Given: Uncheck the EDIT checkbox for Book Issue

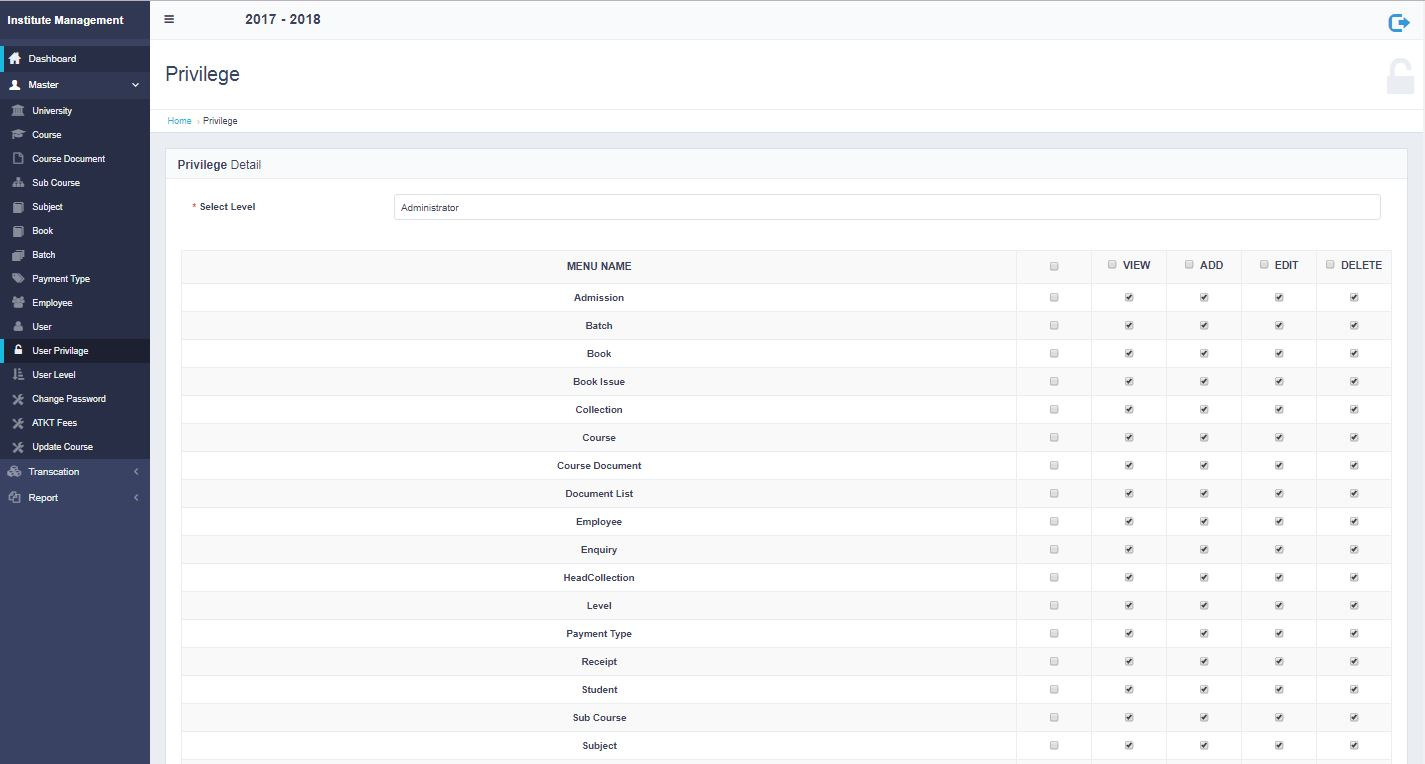Looking at the screenshot, I should 1279,381.
